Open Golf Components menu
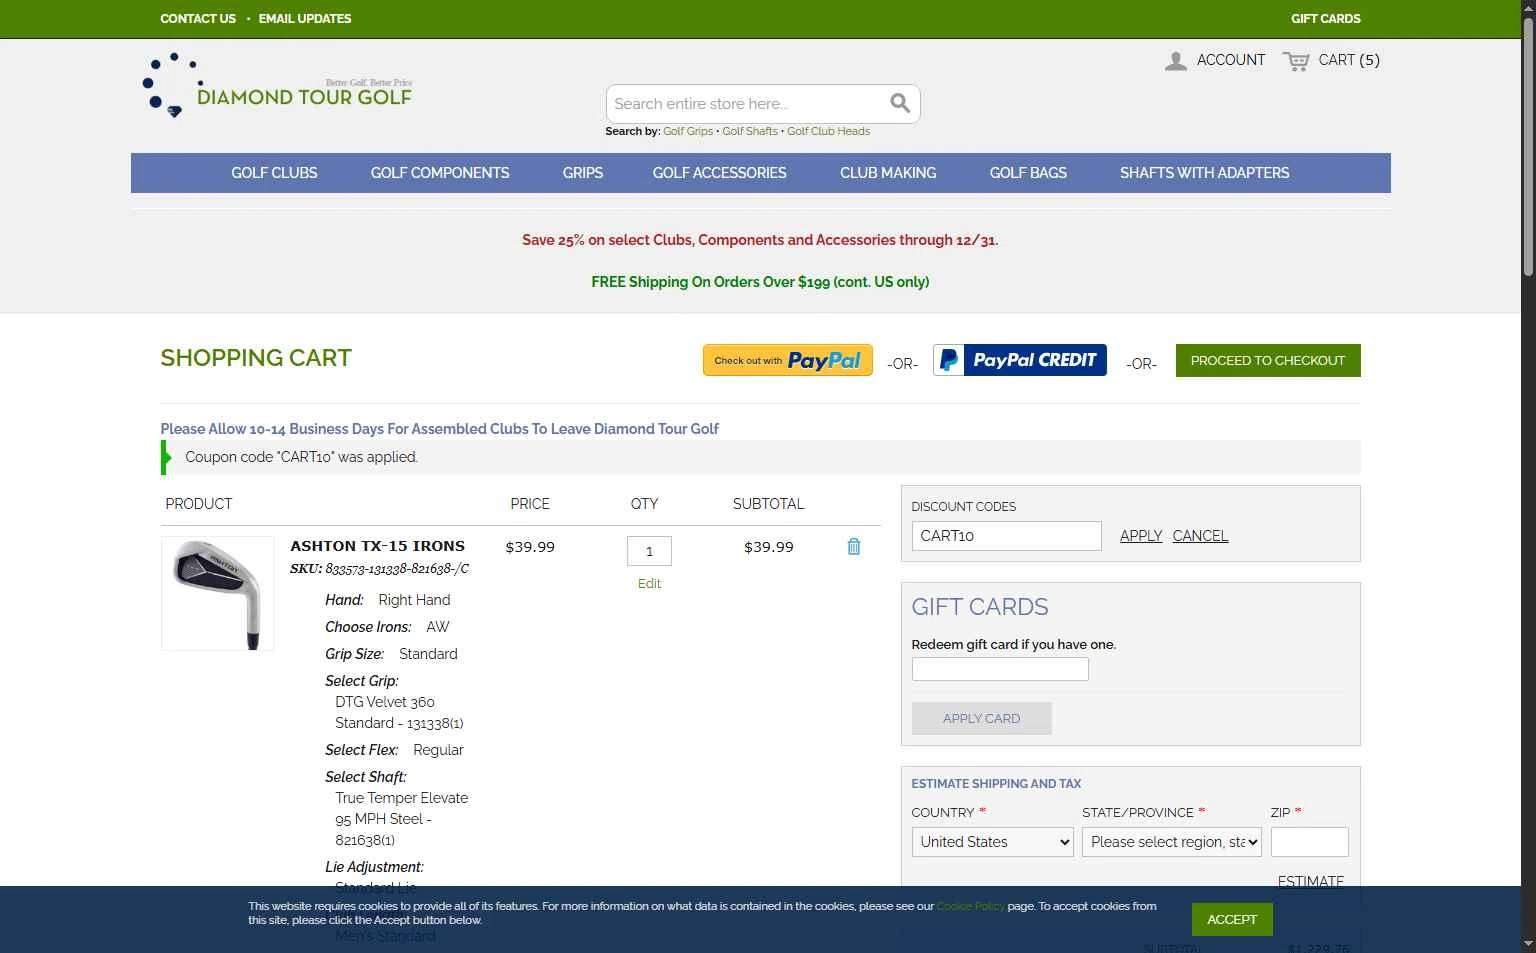This screenshot has width=1536, height=953. 440,173
